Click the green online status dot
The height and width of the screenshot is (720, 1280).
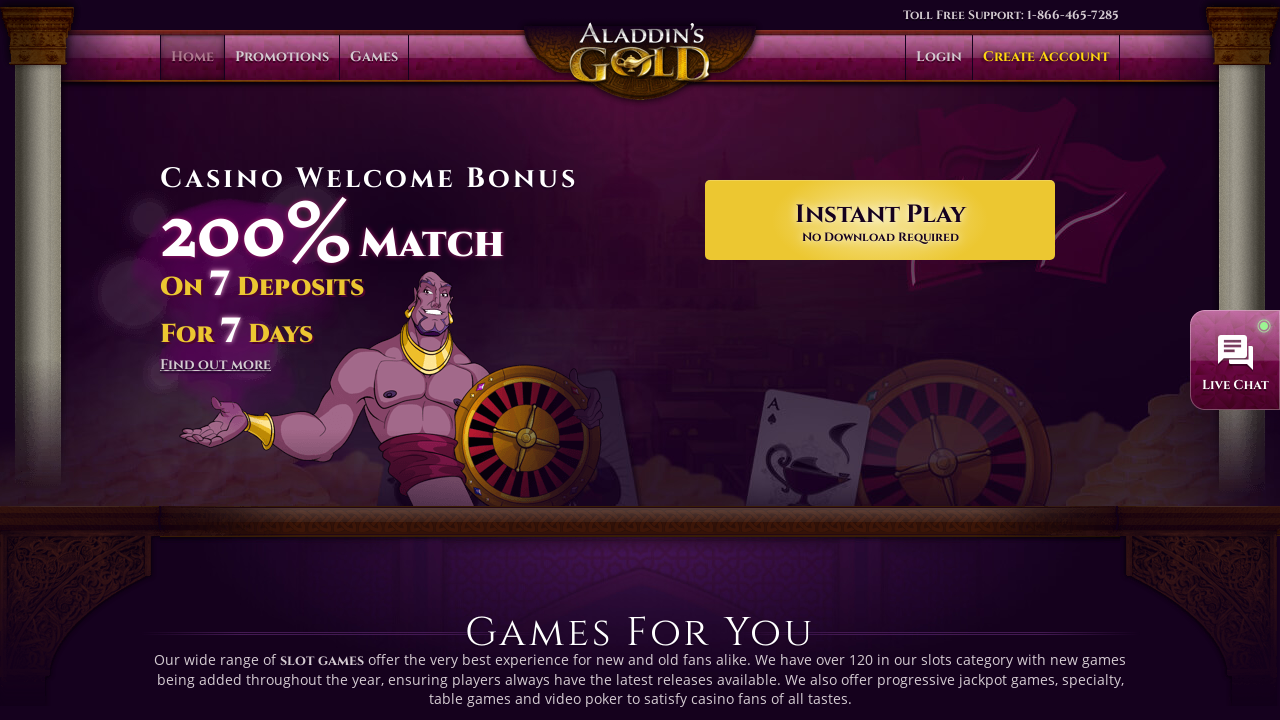(x=1263, y=326)
